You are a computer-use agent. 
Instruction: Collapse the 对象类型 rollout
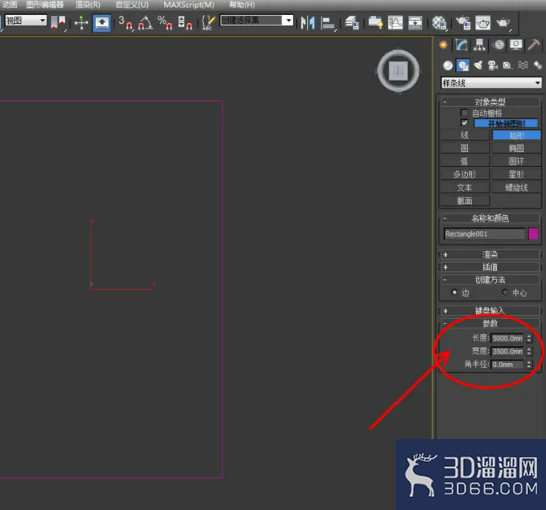pos(490,102)
